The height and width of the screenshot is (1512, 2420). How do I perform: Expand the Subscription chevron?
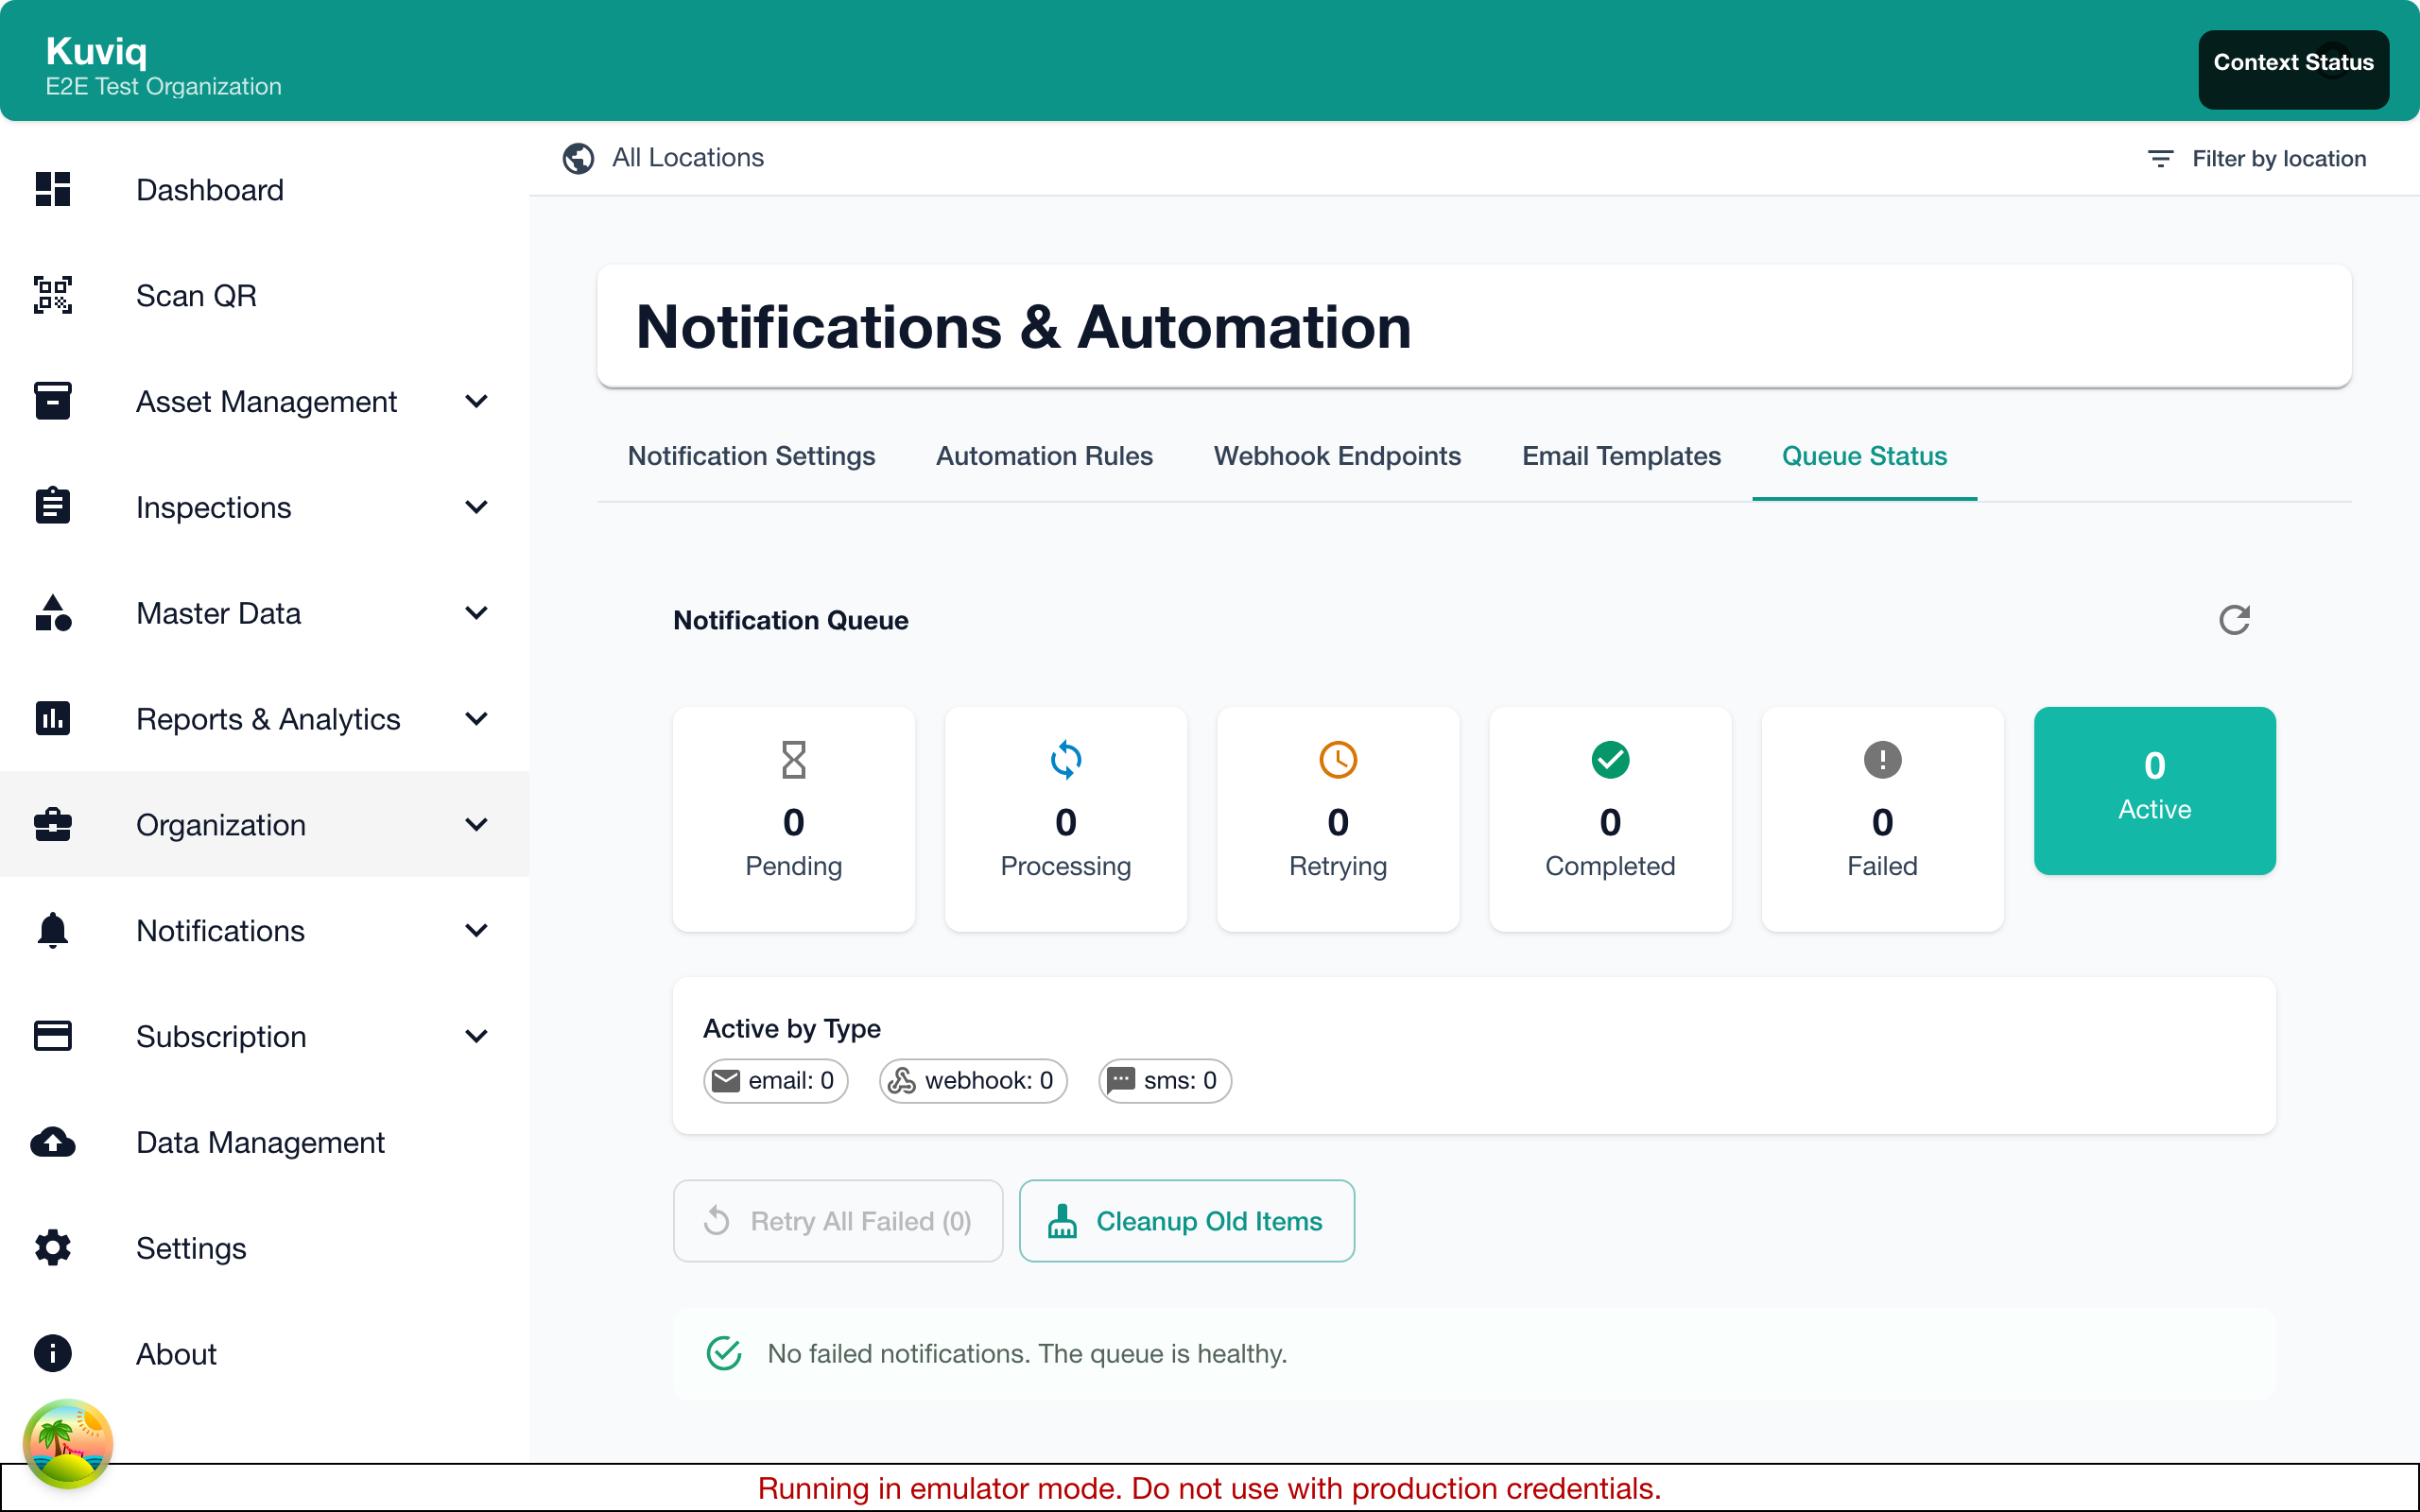click(x=477, y=1037)
